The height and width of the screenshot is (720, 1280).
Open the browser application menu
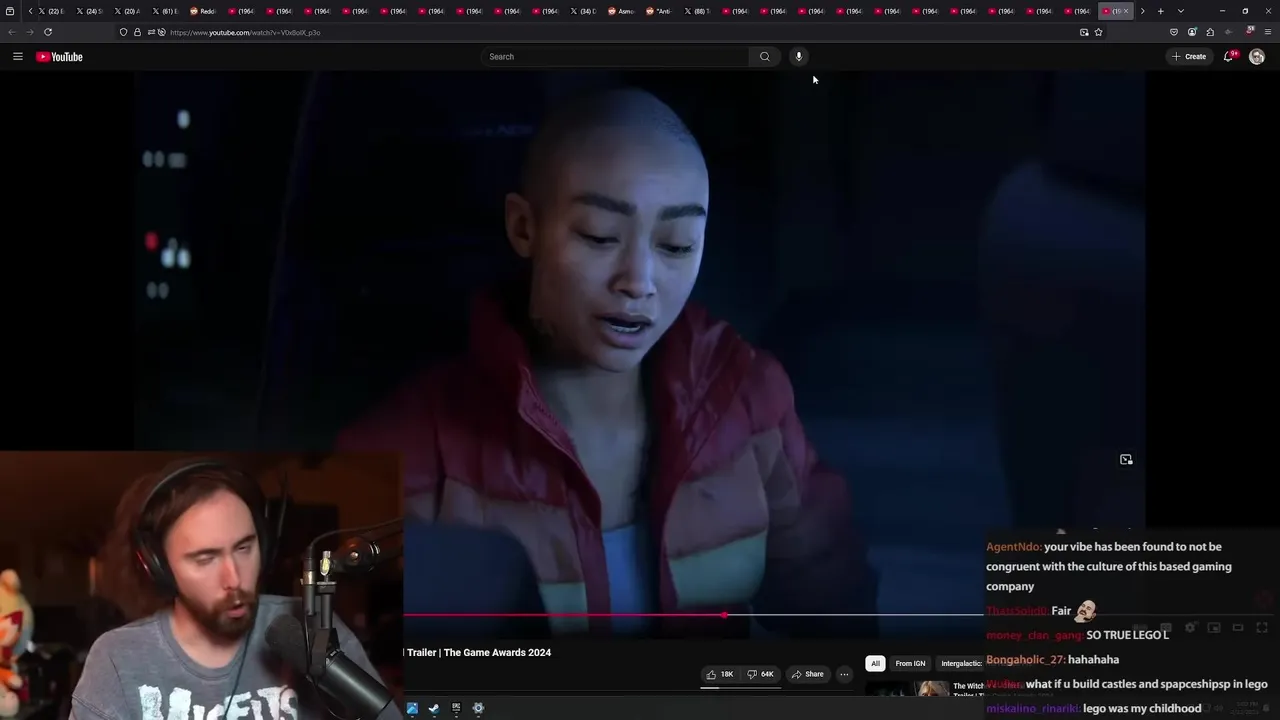pos(1268,32)
